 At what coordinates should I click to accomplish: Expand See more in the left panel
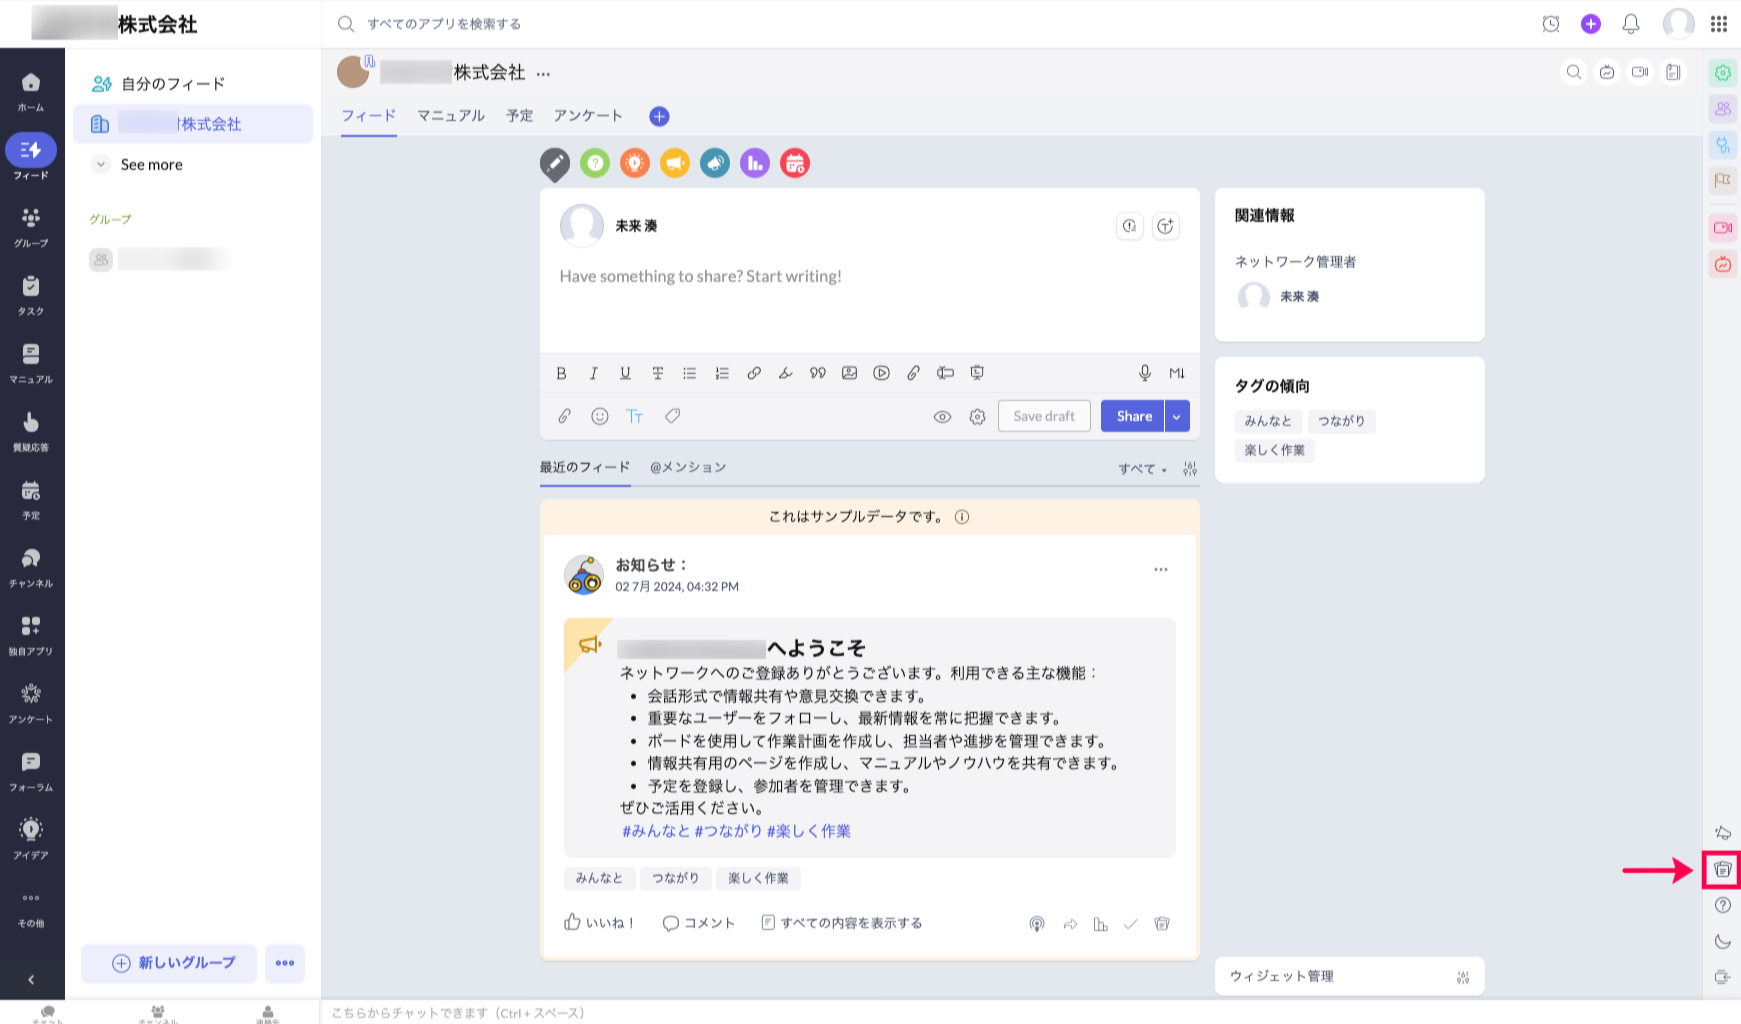pyautogui.click(x=151, y=165)
